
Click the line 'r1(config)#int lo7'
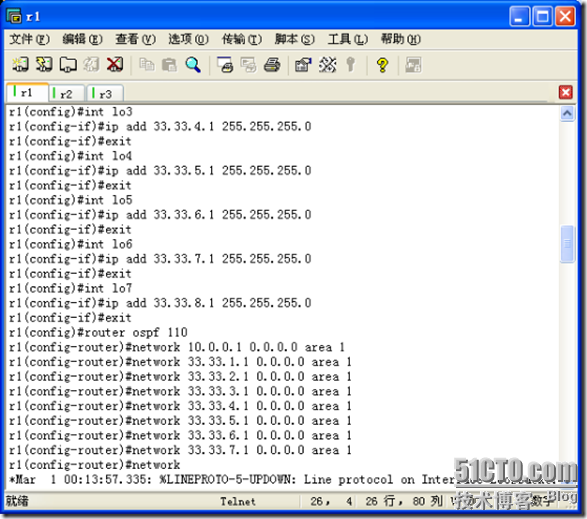(71, 288)
